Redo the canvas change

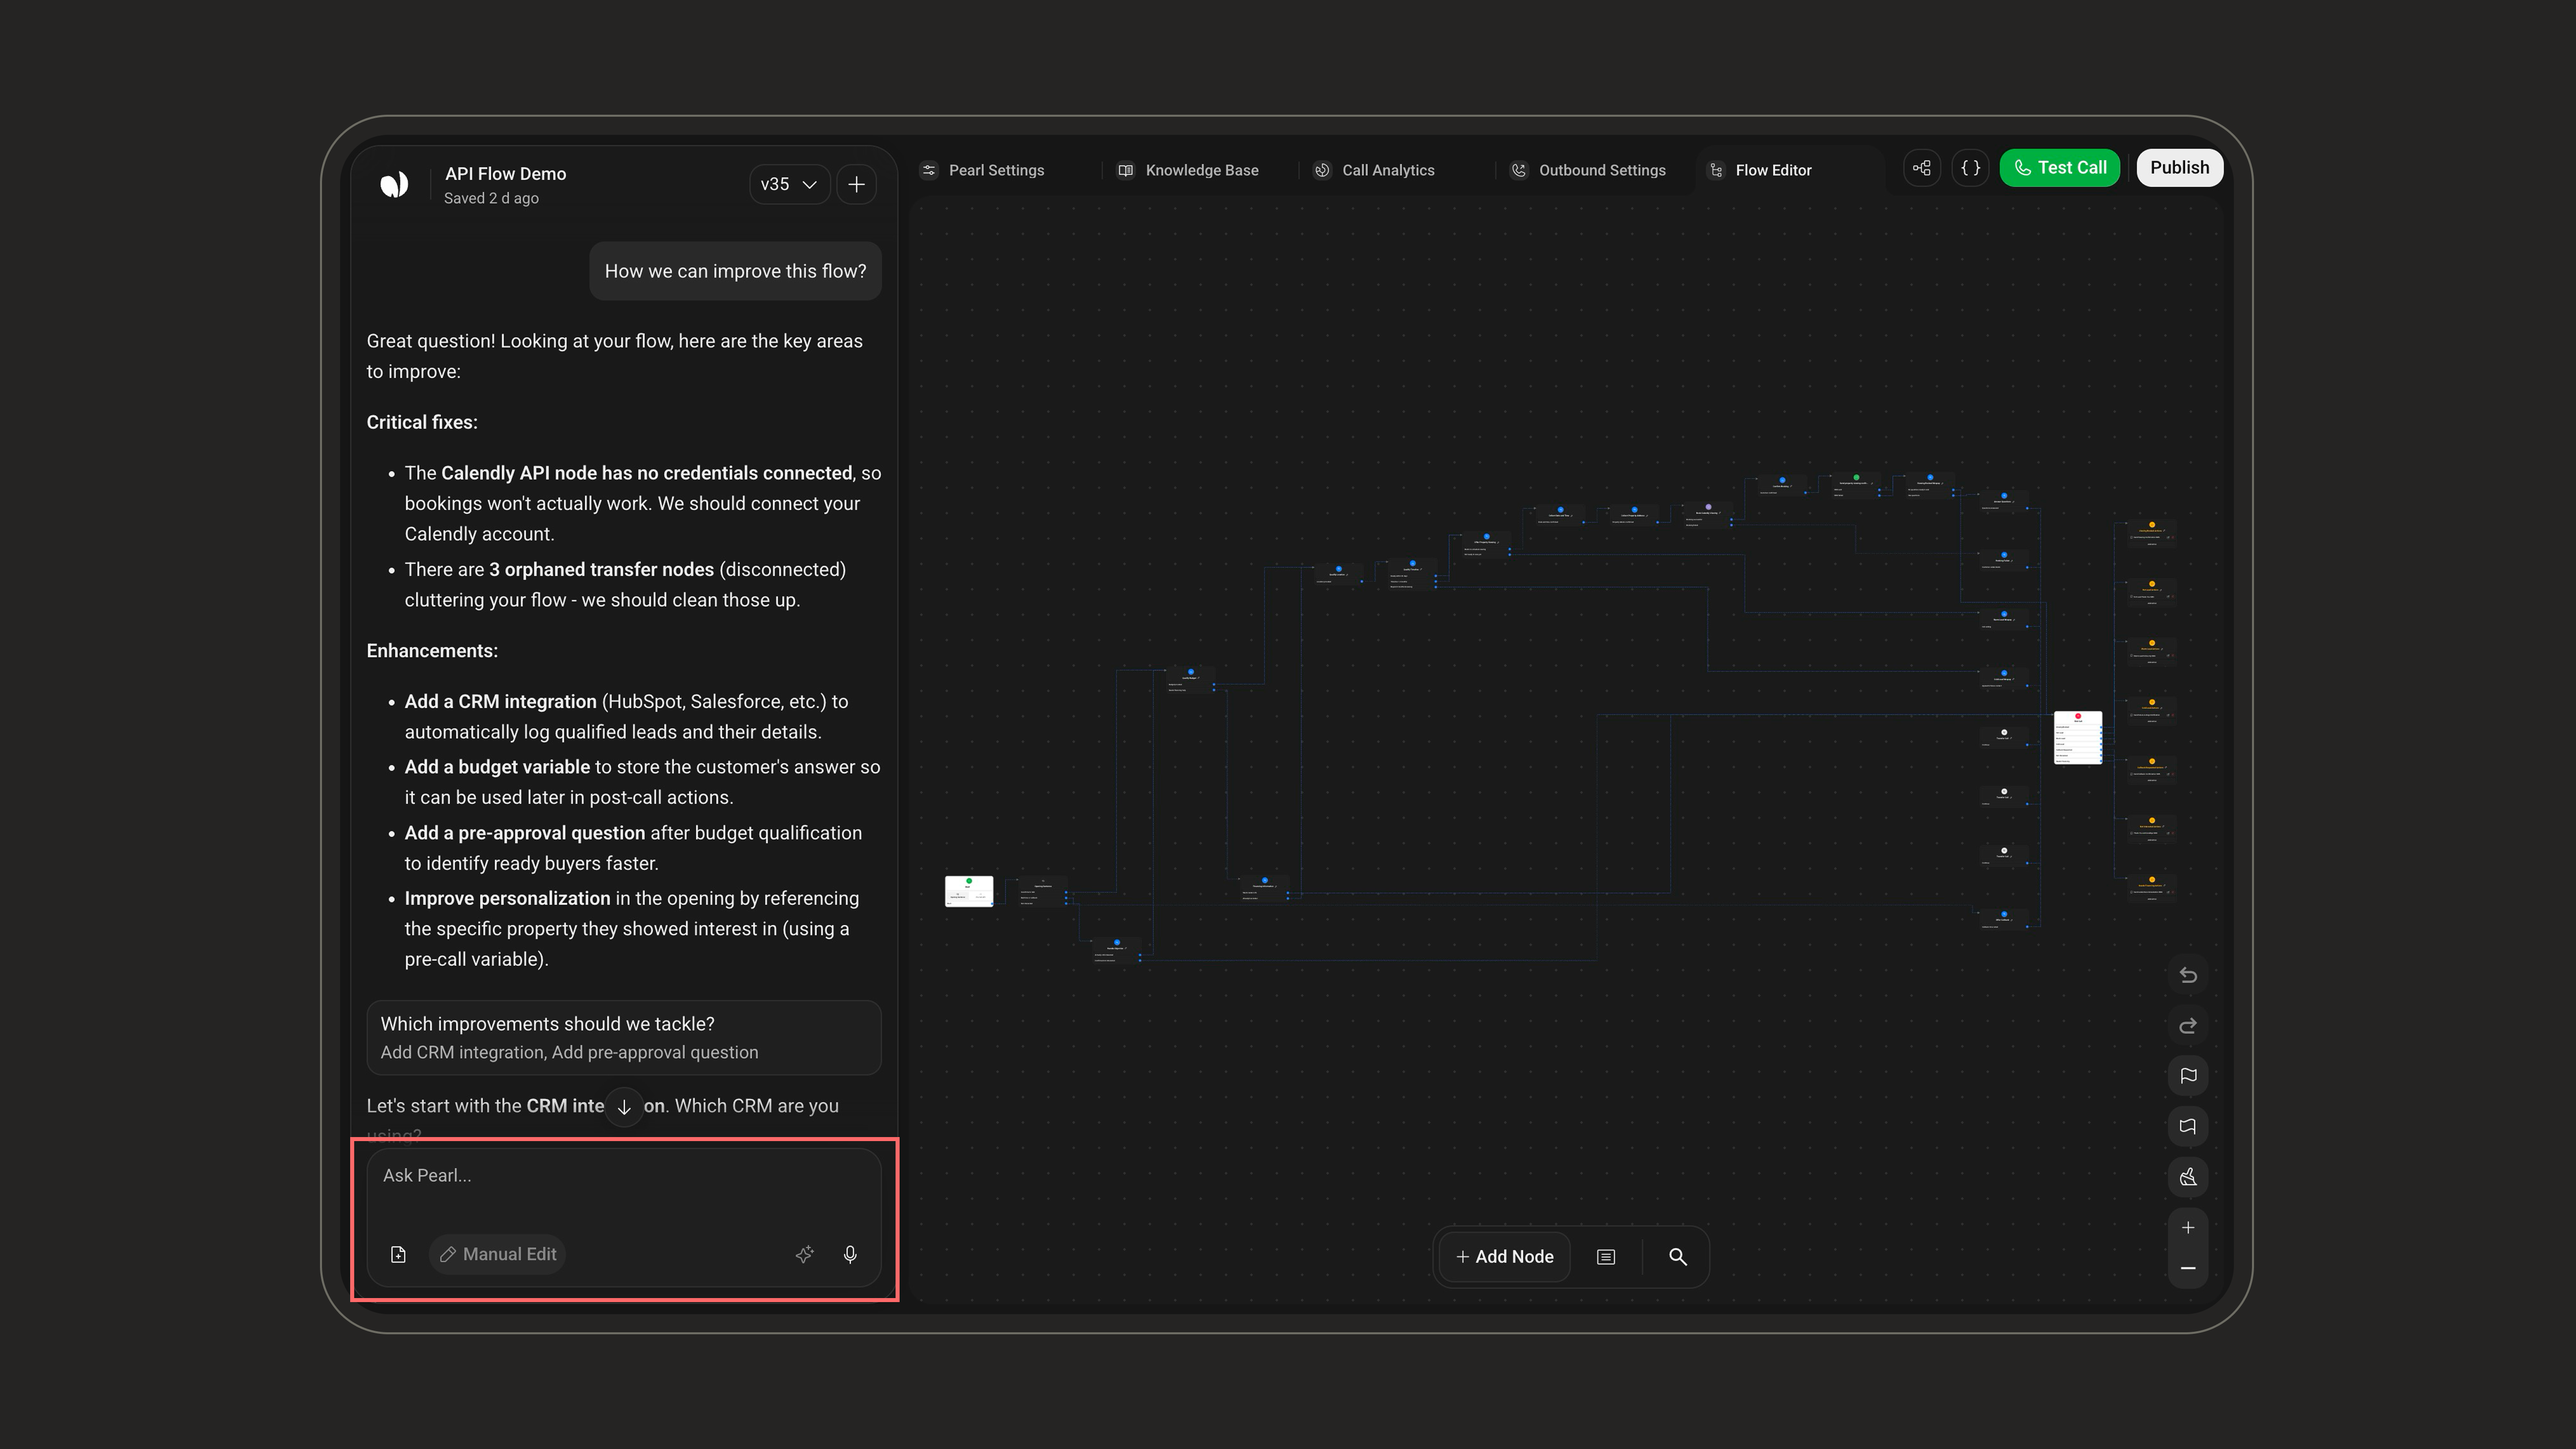click(x=2188, y=1026)
